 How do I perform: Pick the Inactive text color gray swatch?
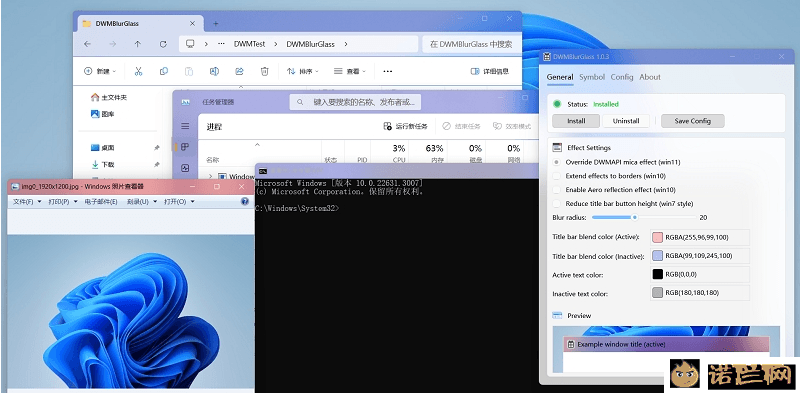658,293
